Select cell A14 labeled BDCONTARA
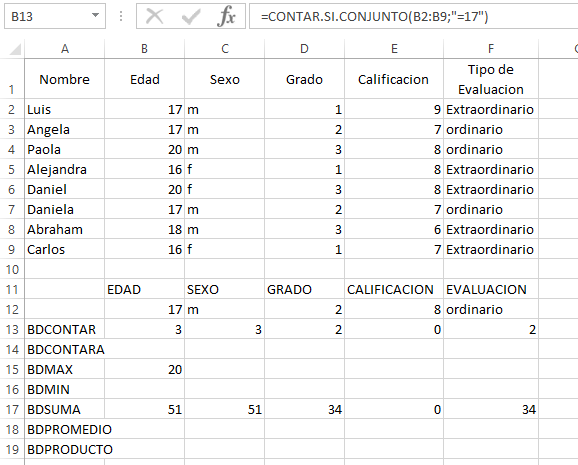The width and height of the screenshot is (578, 465). tap(65, 349)
